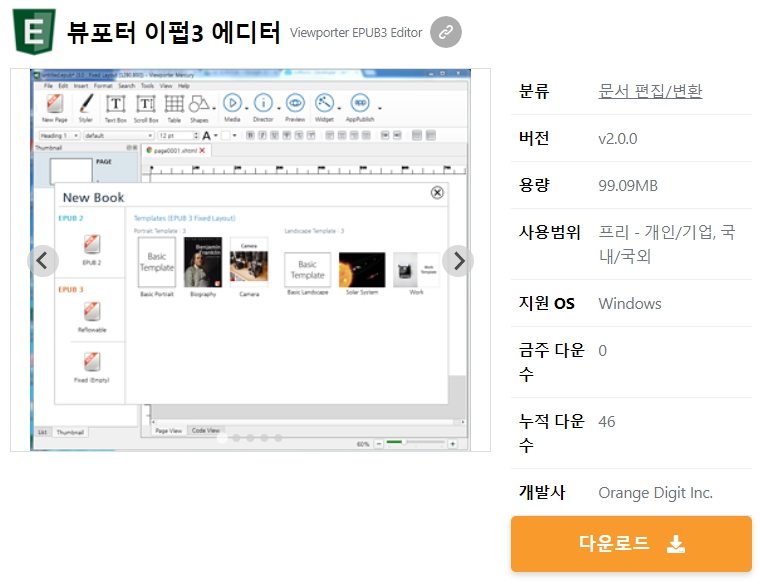Screen dimensions: 760x583
Task: Expand the Director dropdown arrow
Action: (278, 108)
